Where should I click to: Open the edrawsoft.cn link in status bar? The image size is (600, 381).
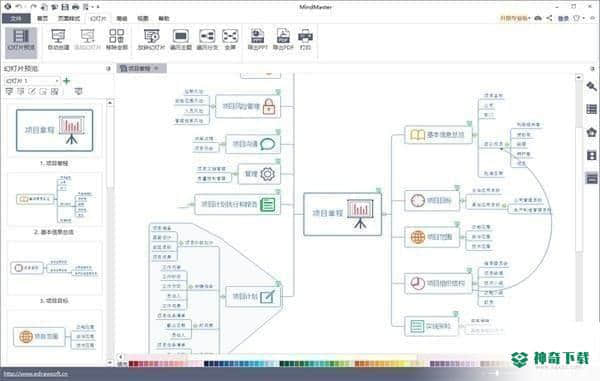click(x=36, y=374)
